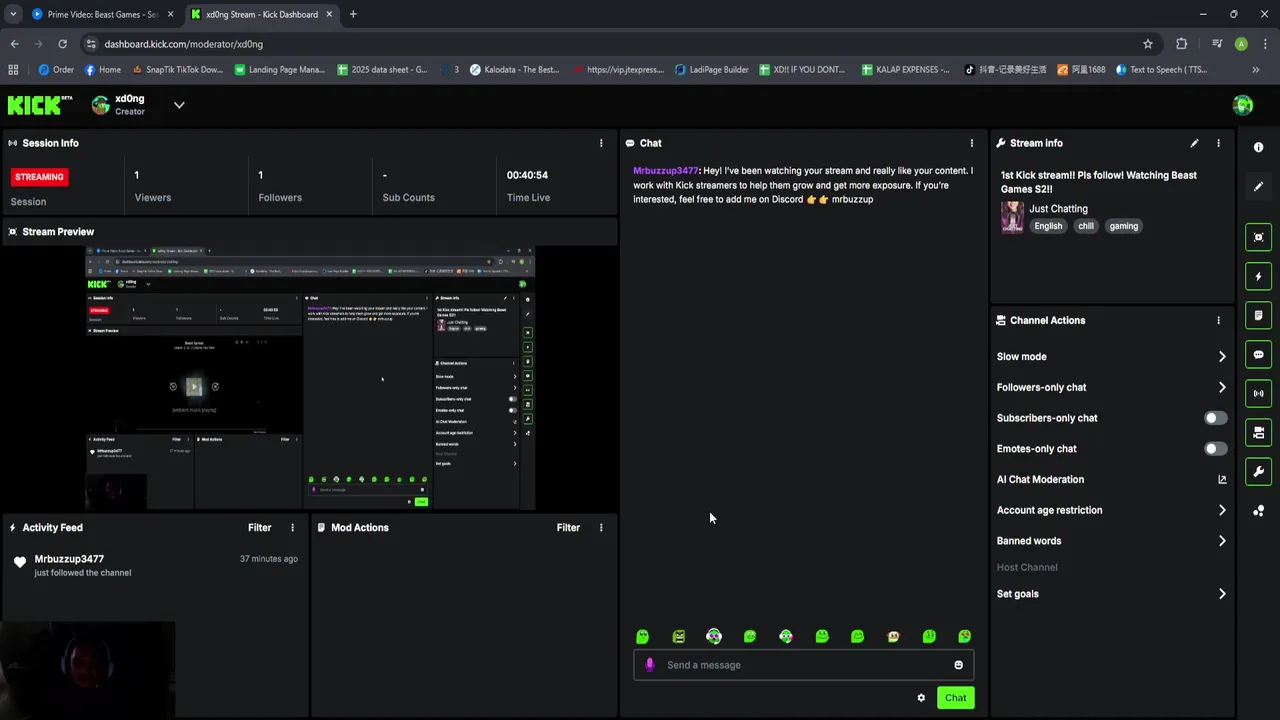Click the three-dots cluster icon in sidebar
Screen dimensions: 1280x720
[x=1258, y=511]
